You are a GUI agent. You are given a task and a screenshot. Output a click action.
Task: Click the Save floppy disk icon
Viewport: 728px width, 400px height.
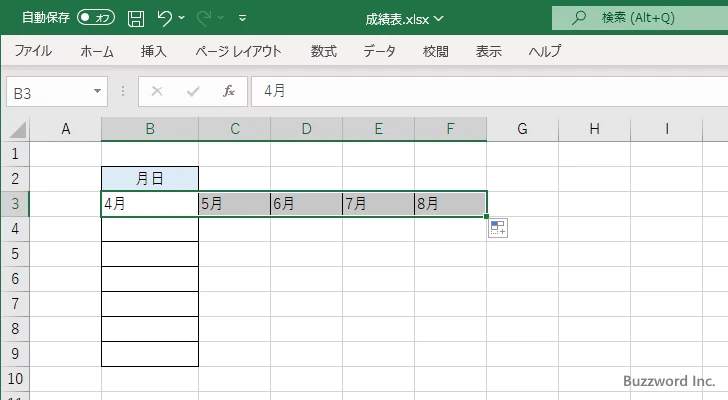pyautogui.click(x=136, y=19)
